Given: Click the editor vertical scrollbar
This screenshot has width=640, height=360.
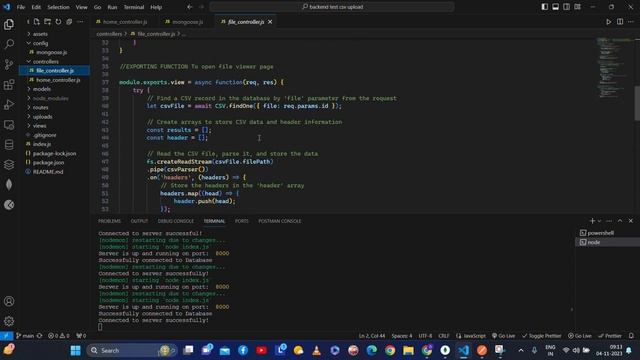Looking at the screenshot, I should click(637, 103).
